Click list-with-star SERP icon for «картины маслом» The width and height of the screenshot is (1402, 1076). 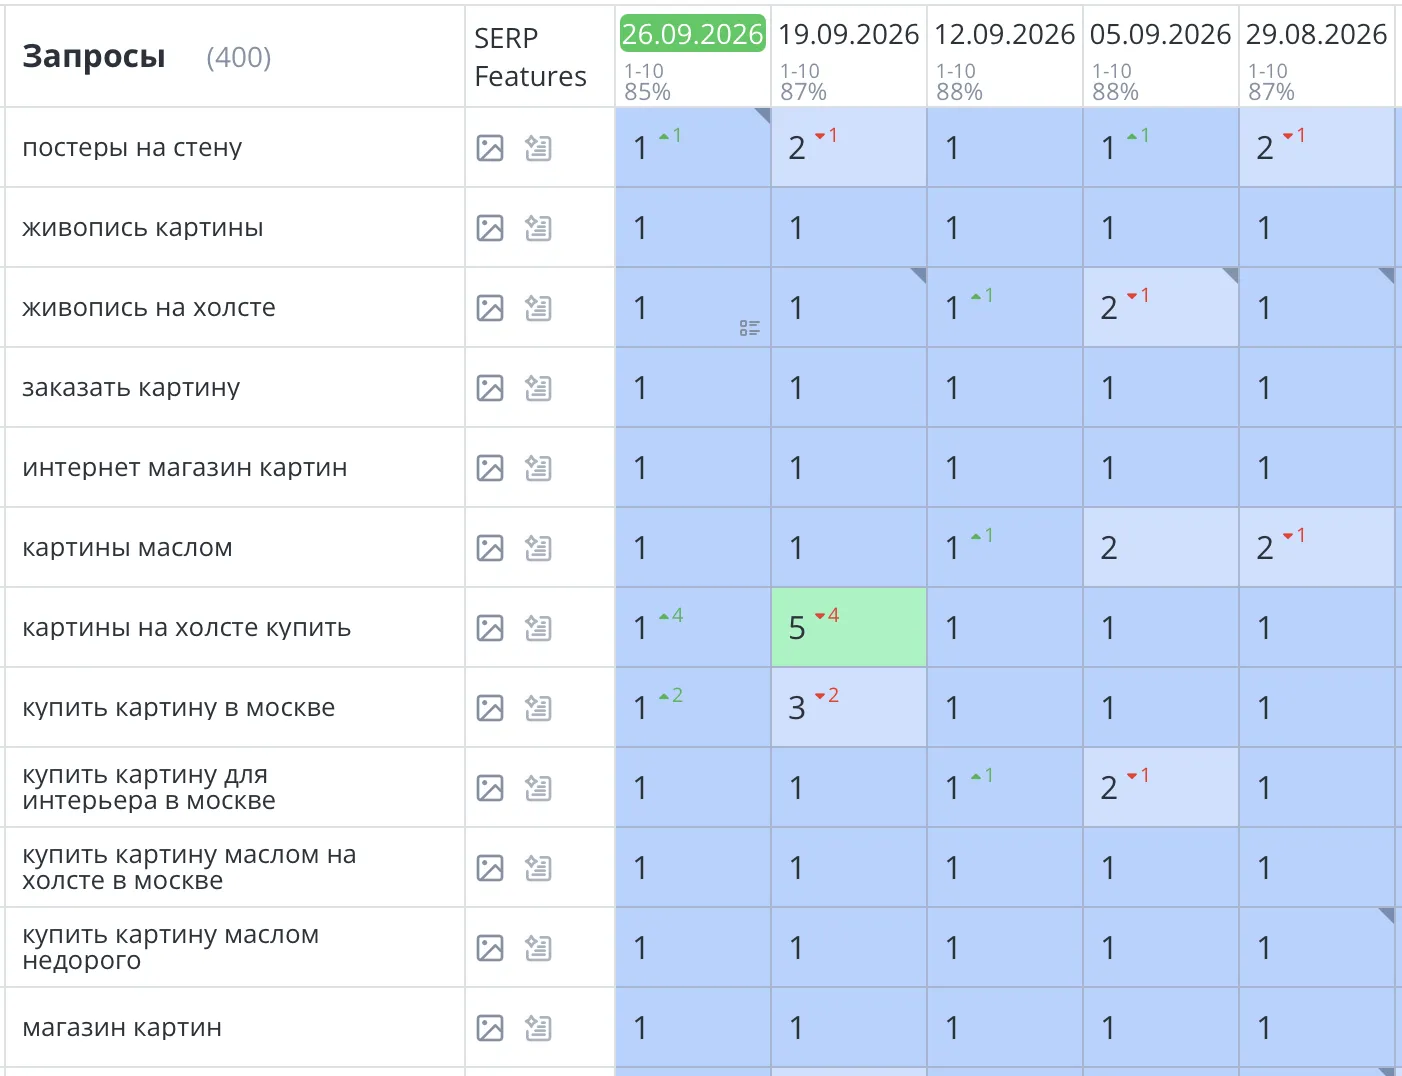click(x=538, y=548)
